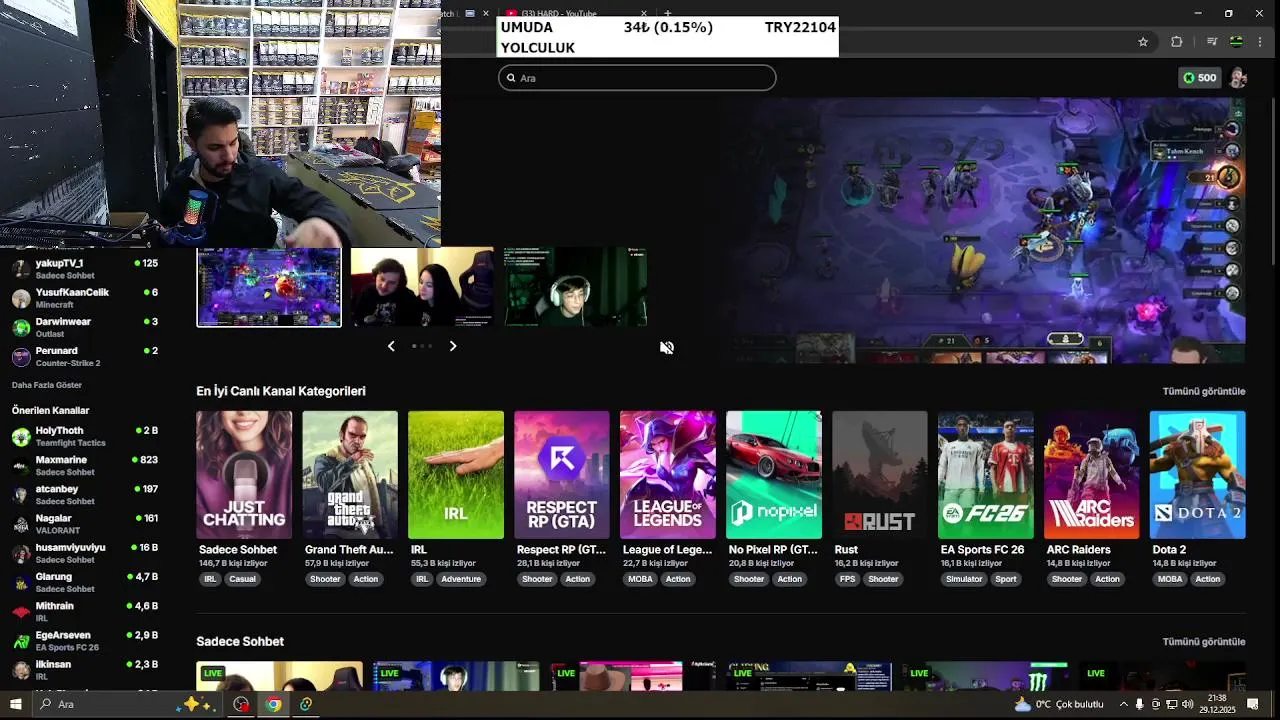Click the Sport tag under EA Sports FC 26

pyautogui.click(x=1006, y=579)
